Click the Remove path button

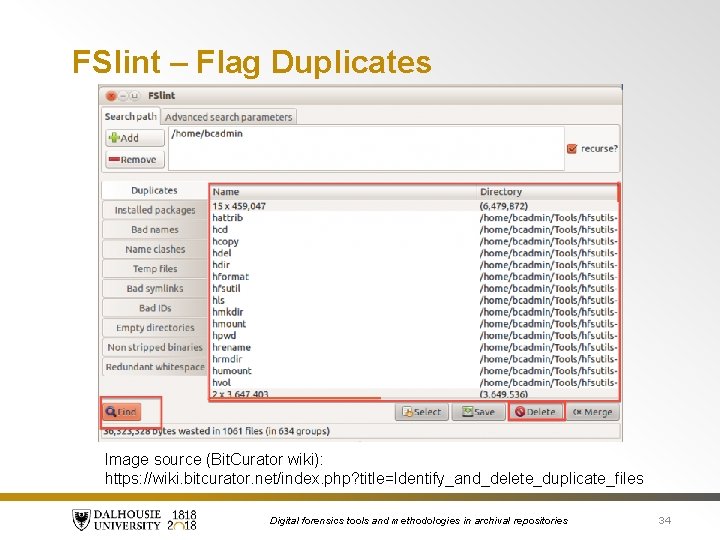click(x=135, y=160)
